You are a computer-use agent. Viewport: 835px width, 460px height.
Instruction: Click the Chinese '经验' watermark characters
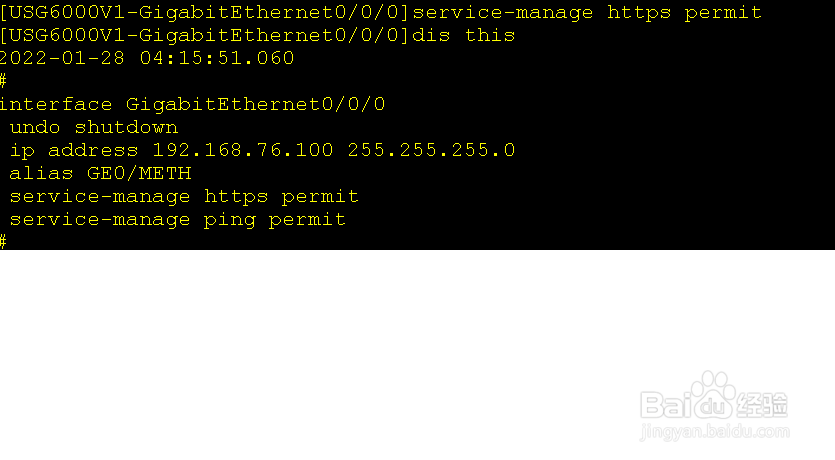click(x=762, y=405)
